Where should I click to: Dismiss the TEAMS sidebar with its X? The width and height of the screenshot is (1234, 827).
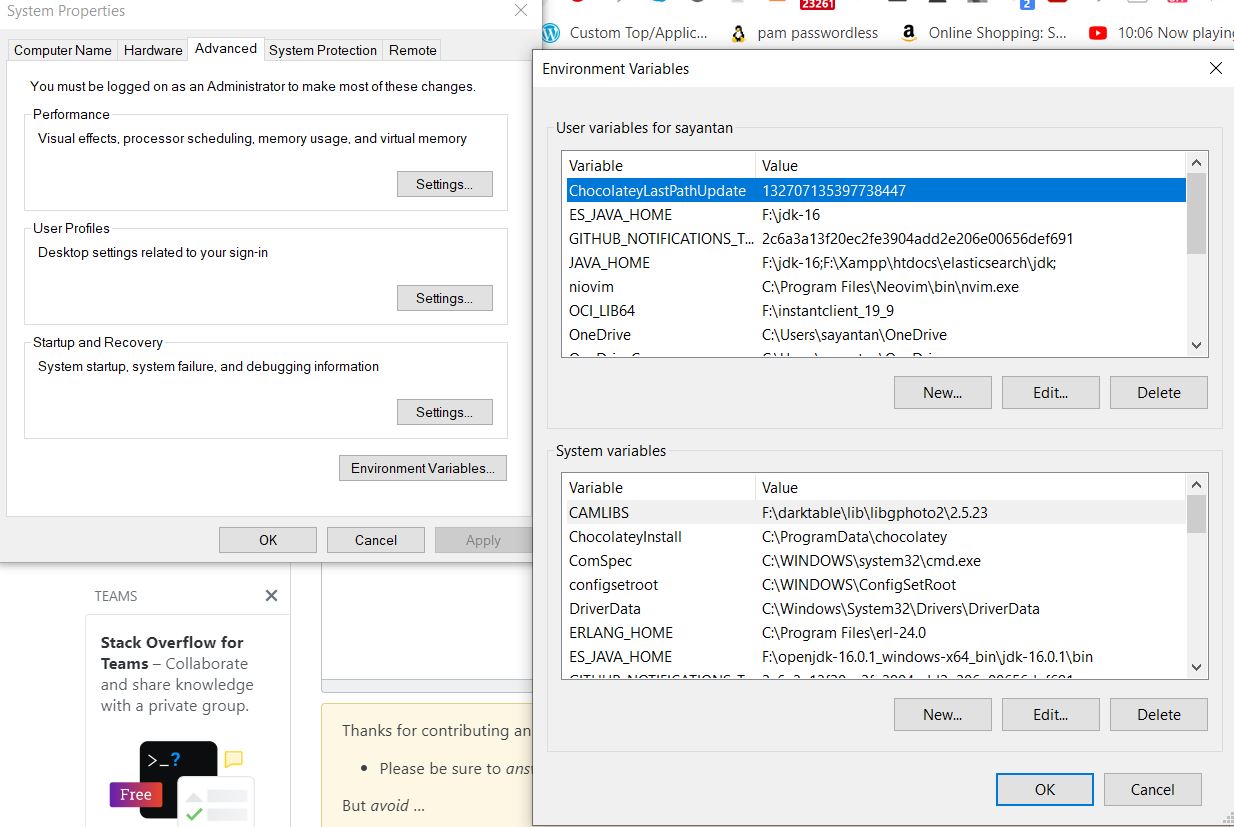271,595
